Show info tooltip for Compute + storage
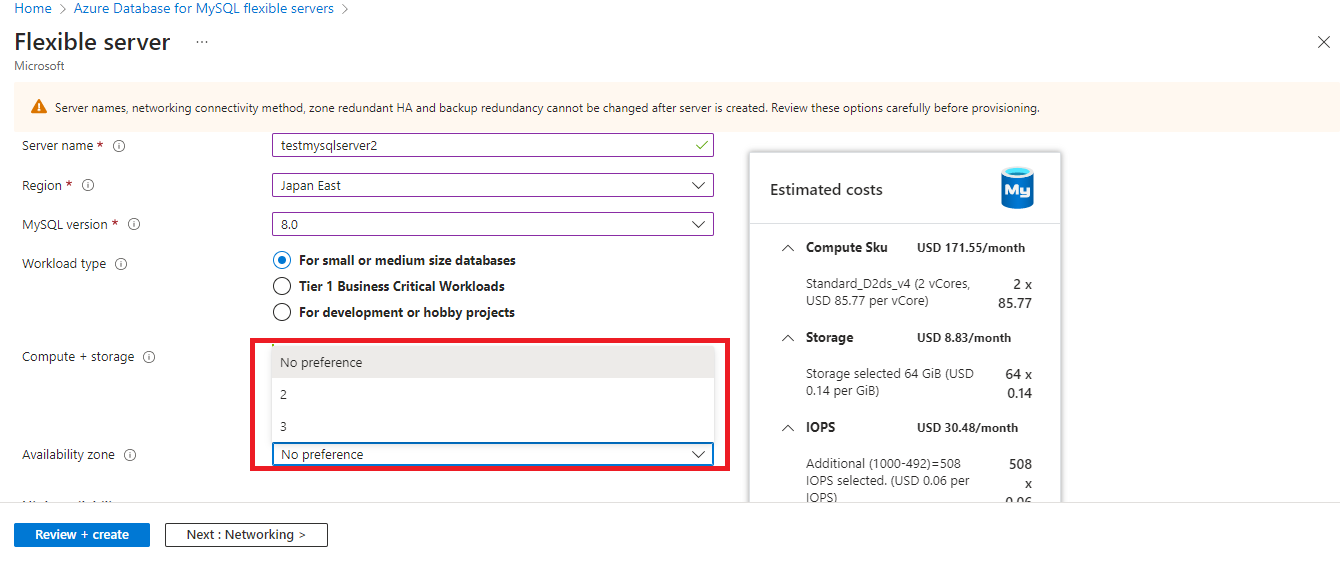 (x=149, y=357)
